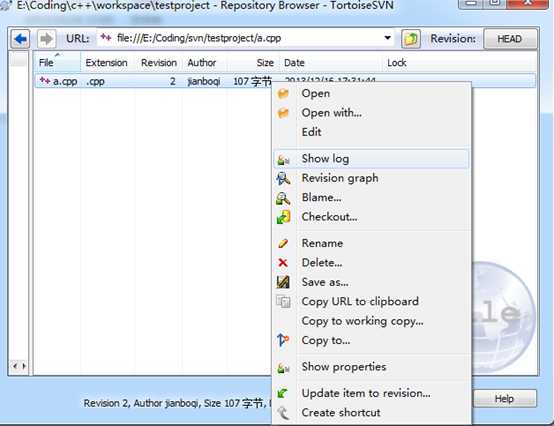Click the gray Forward arrow button
This screenshot has height=426, width=554.
point(46,39)
